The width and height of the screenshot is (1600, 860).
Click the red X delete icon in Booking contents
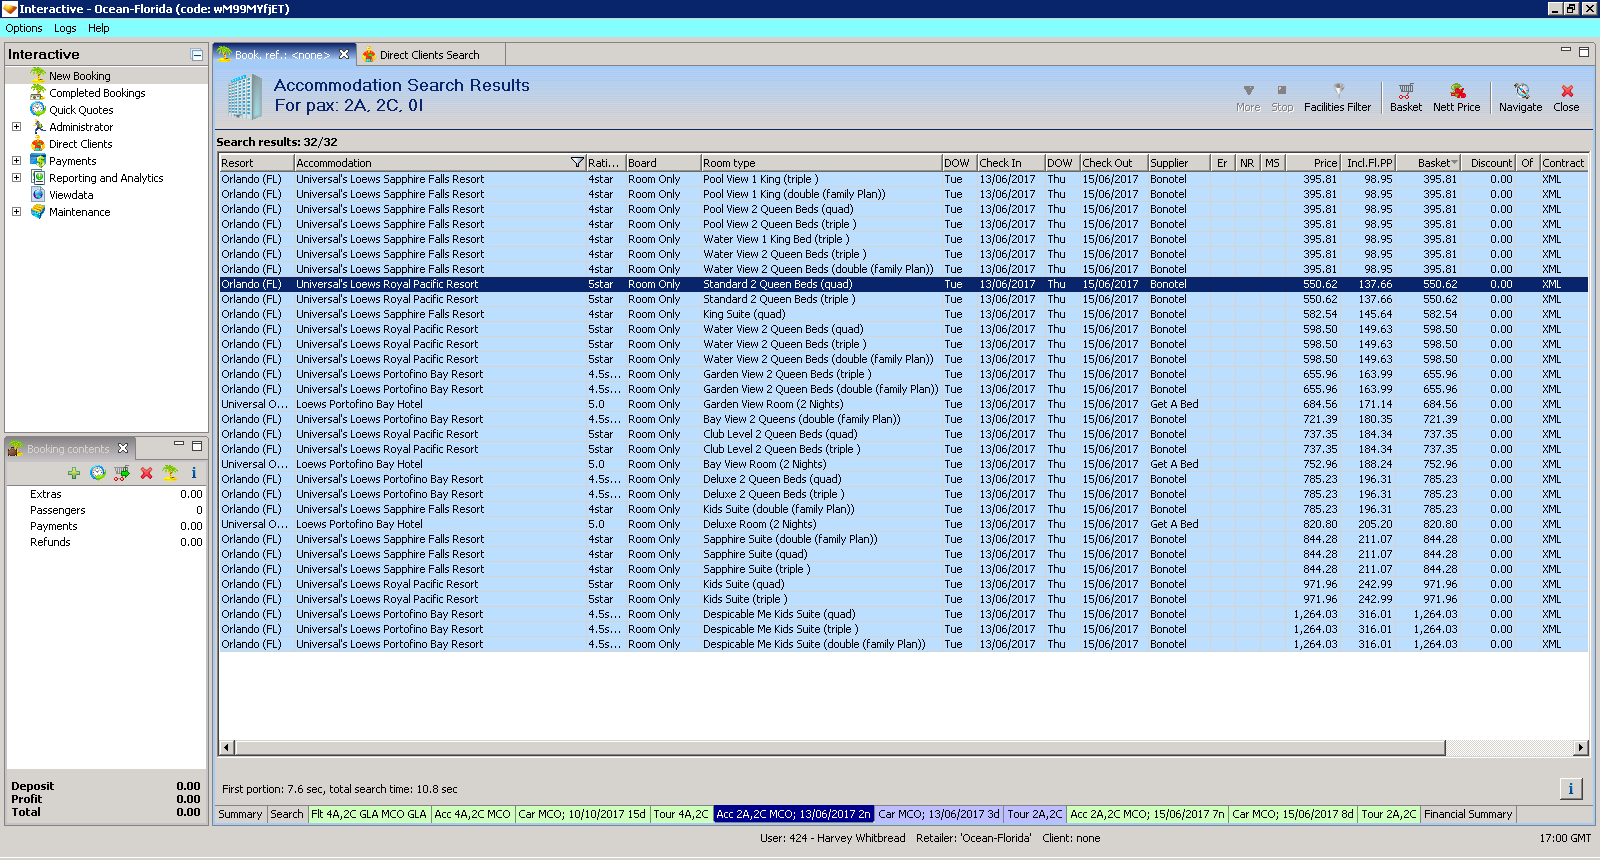click(x=146, y=473)
